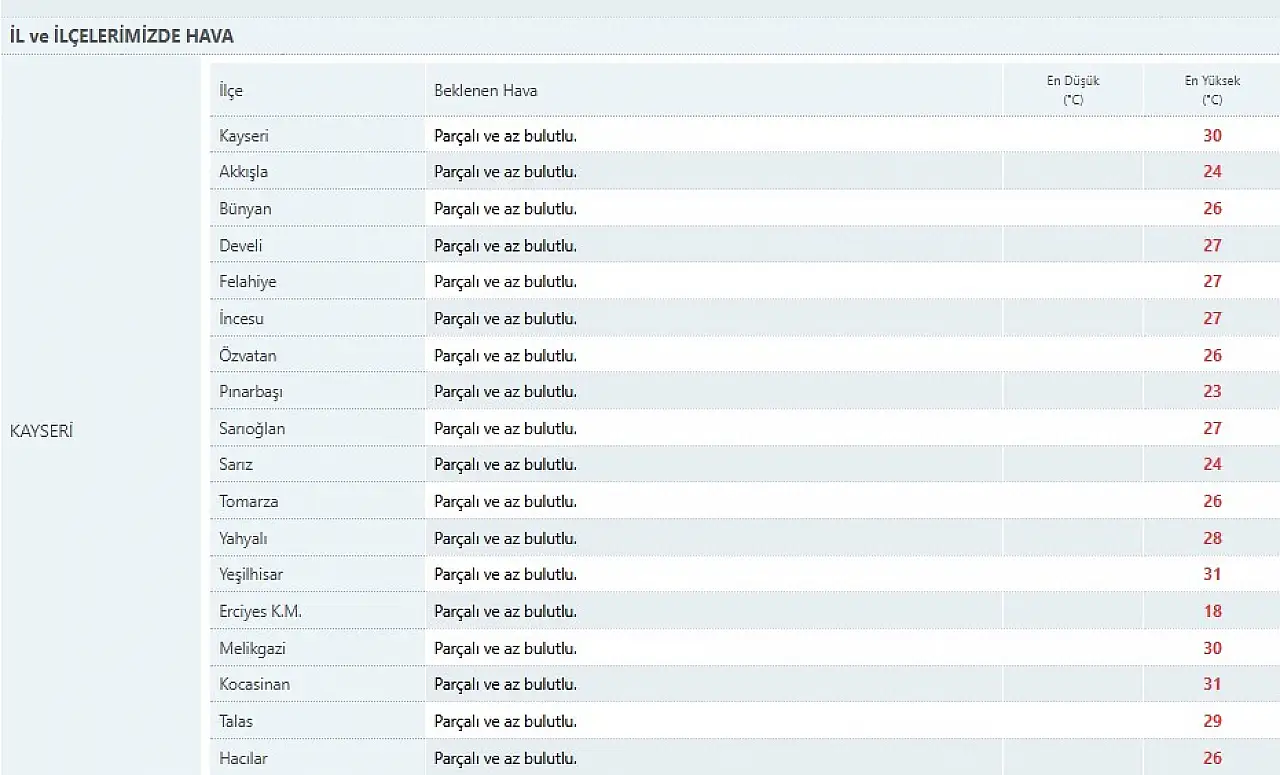The width and height of the screenshot is (1280, 775).
Task: Select the İncesu district name
Action: (242, 318)
